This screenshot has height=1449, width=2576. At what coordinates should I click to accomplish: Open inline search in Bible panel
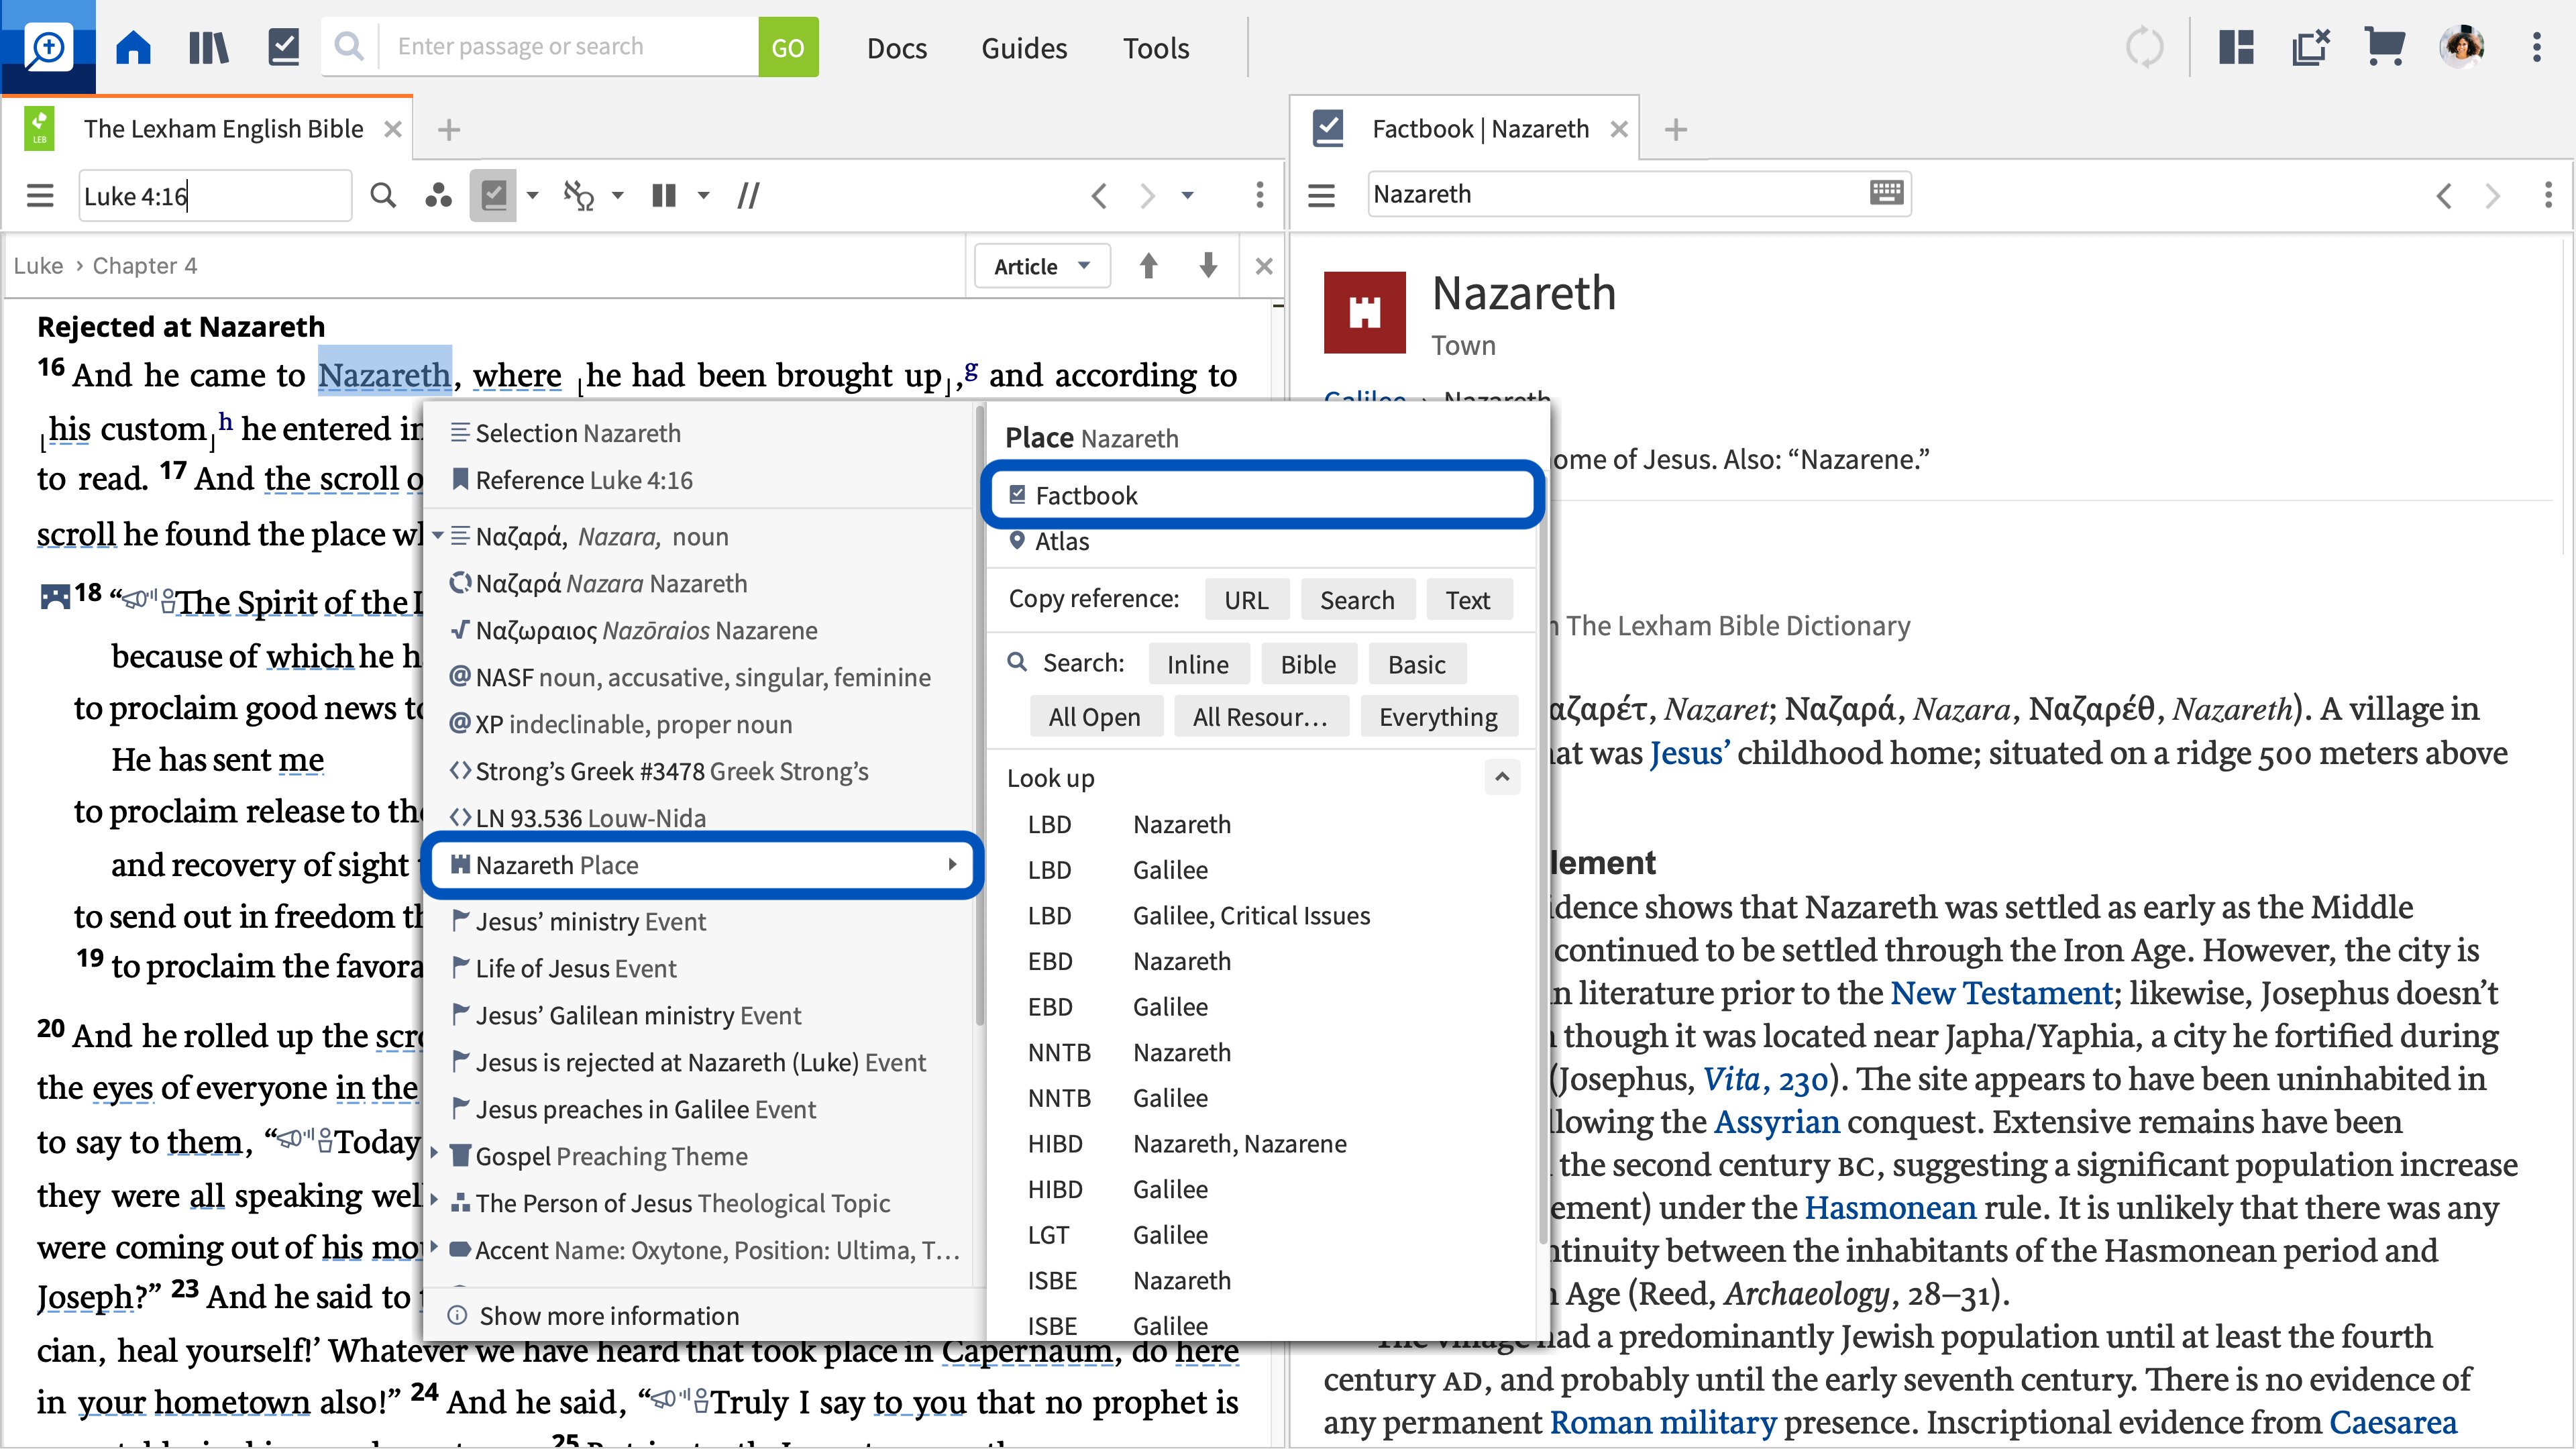383,195
